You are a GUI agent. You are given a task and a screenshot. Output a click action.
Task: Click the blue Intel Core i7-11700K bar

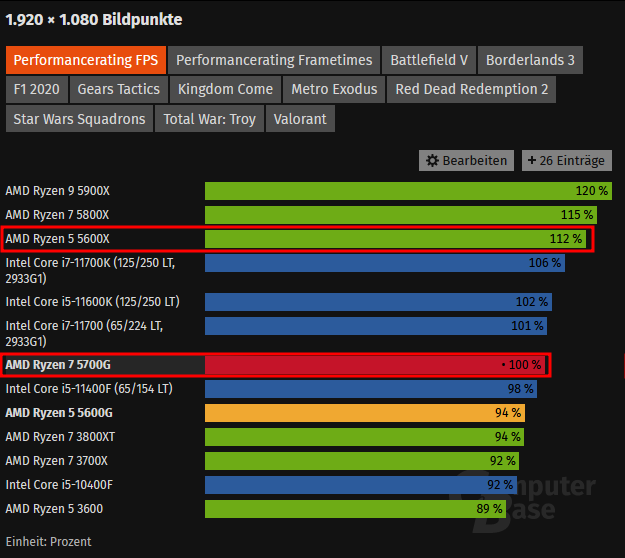(x=385, y=263)
